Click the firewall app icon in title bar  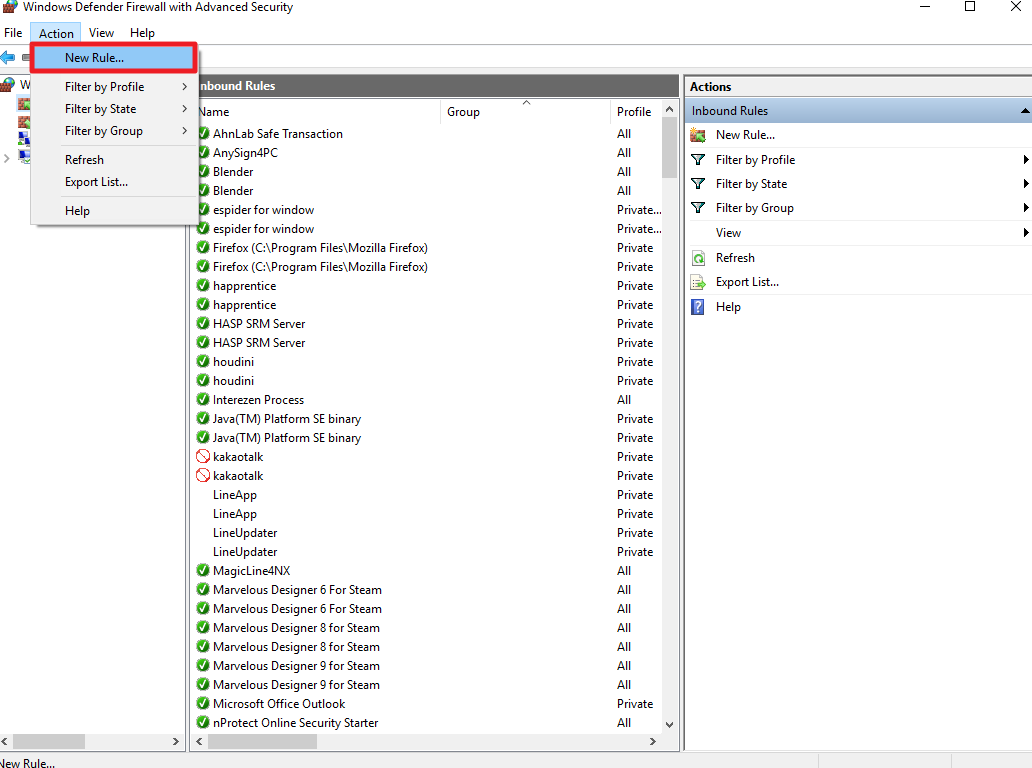(10, 7)
